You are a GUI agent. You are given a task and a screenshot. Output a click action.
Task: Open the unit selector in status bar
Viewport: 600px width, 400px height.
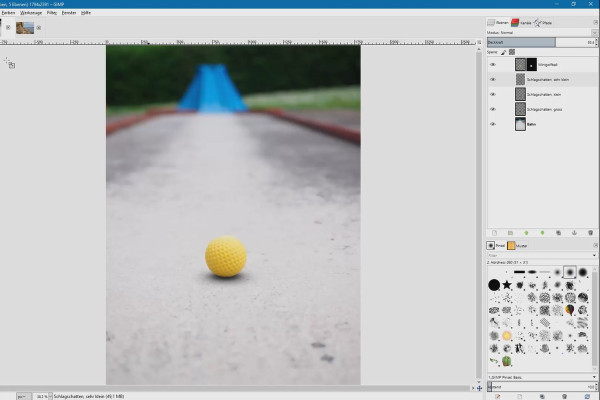[x=24, y=397]
